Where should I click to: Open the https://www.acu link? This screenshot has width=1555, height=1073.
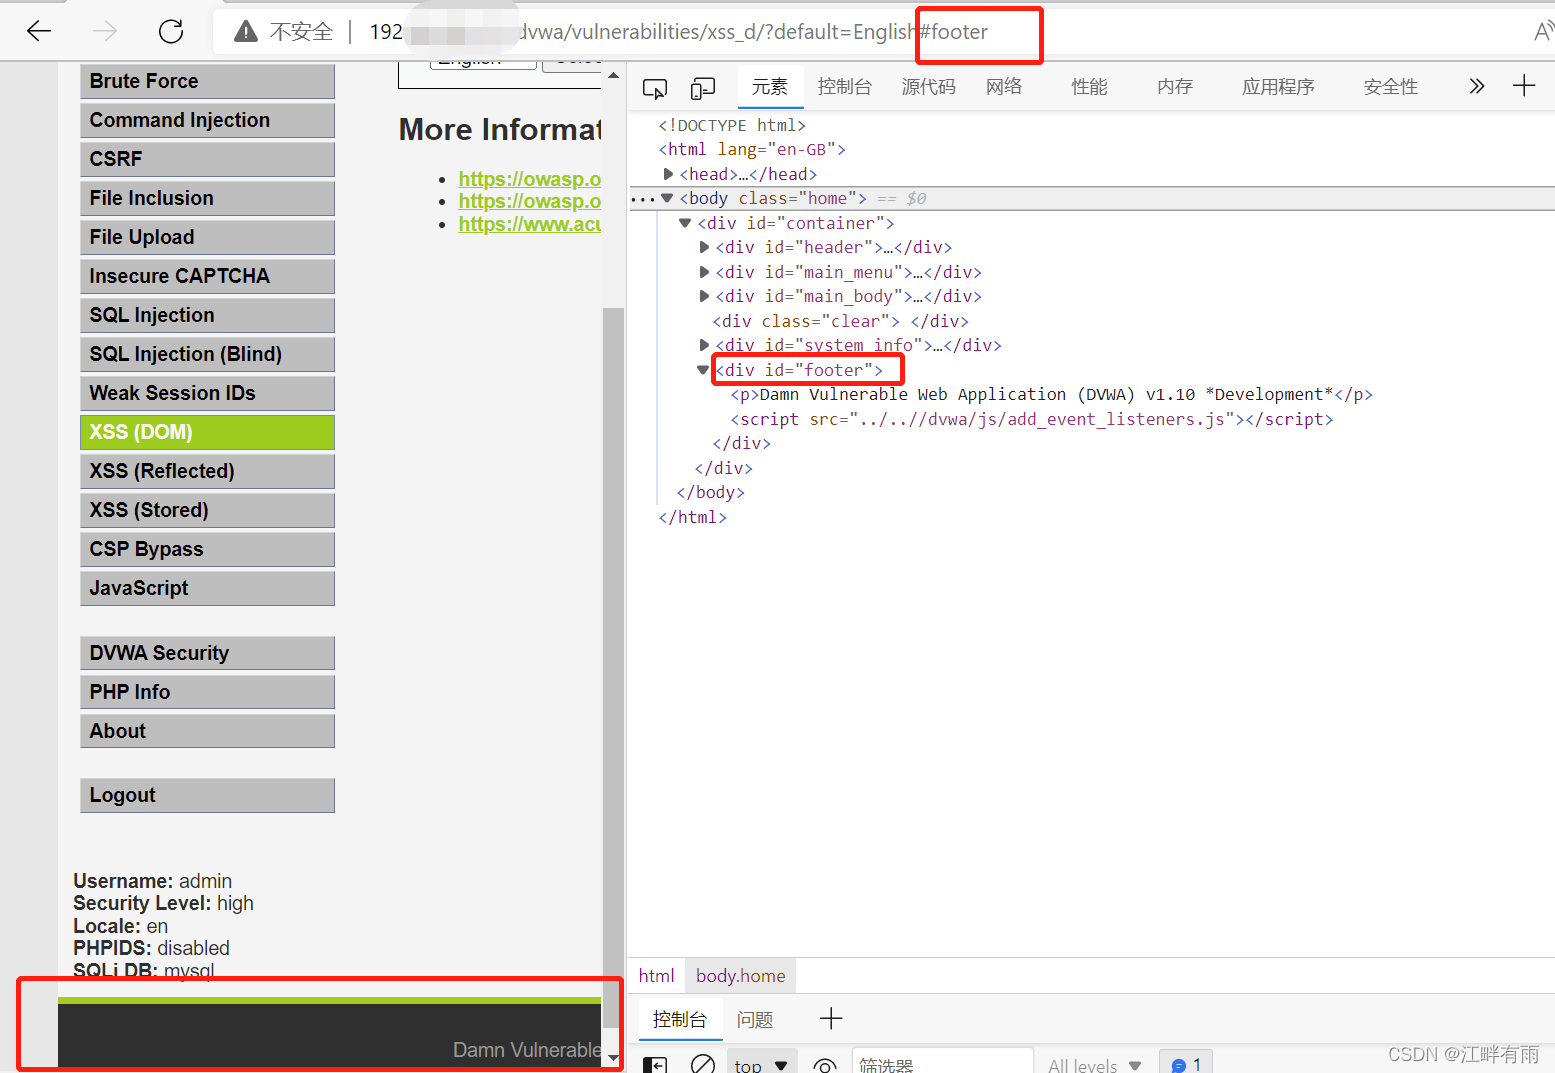coord(529,224)
